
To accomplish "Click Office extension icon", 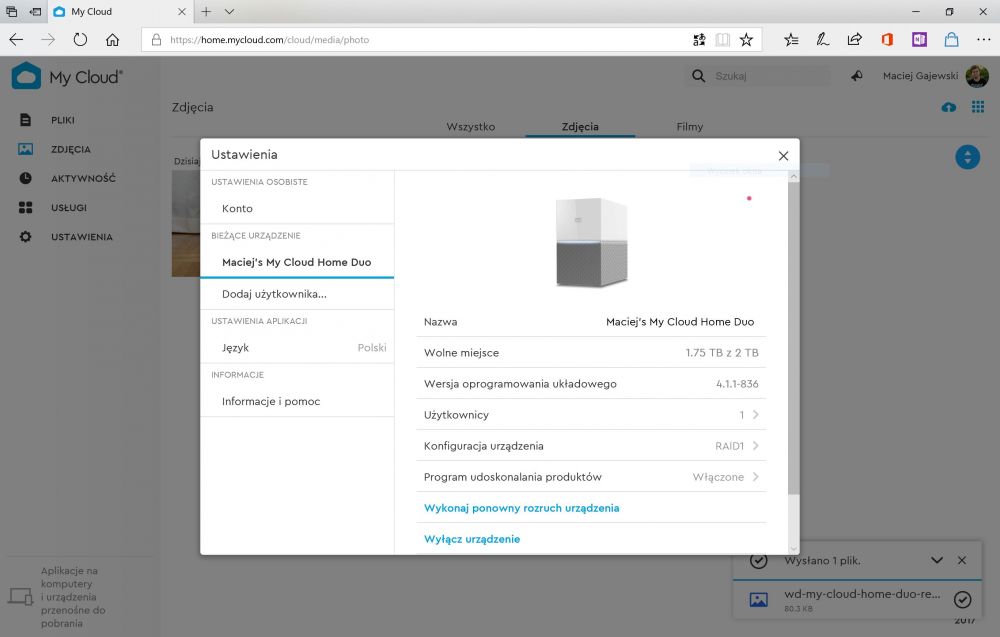I will click(x=887, y=40).
